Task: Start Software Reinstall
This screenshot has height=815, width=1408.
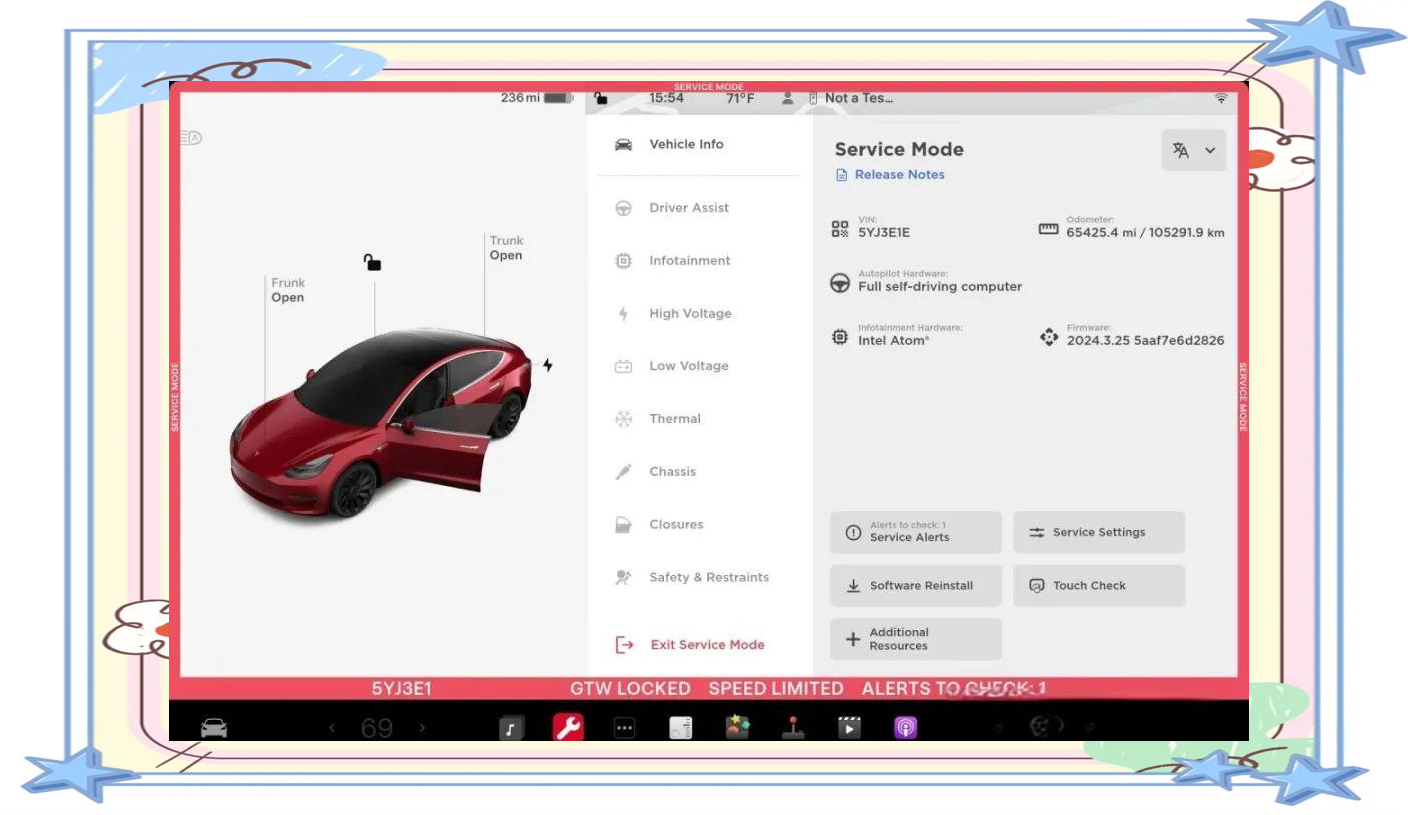Action: (915, 586)
